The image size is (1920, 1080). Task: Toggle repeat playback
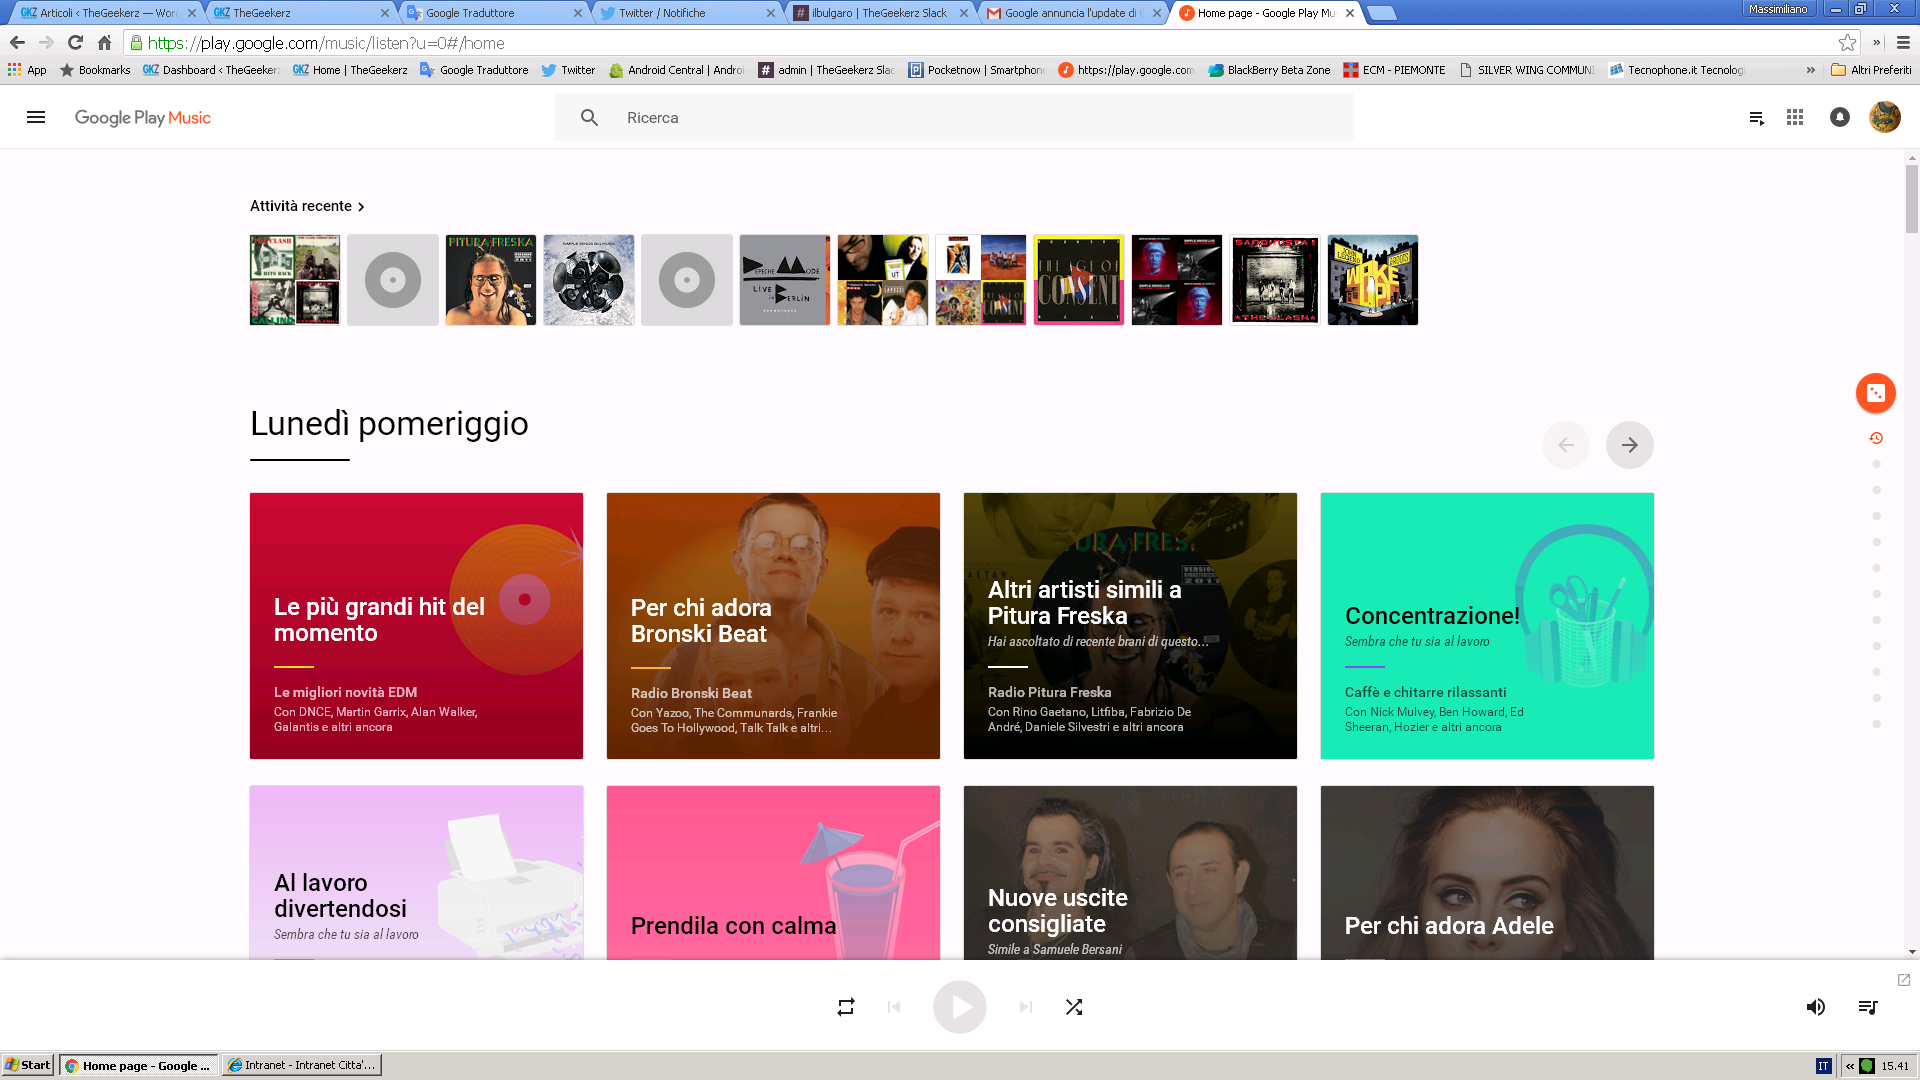(x=846, y=1007)
